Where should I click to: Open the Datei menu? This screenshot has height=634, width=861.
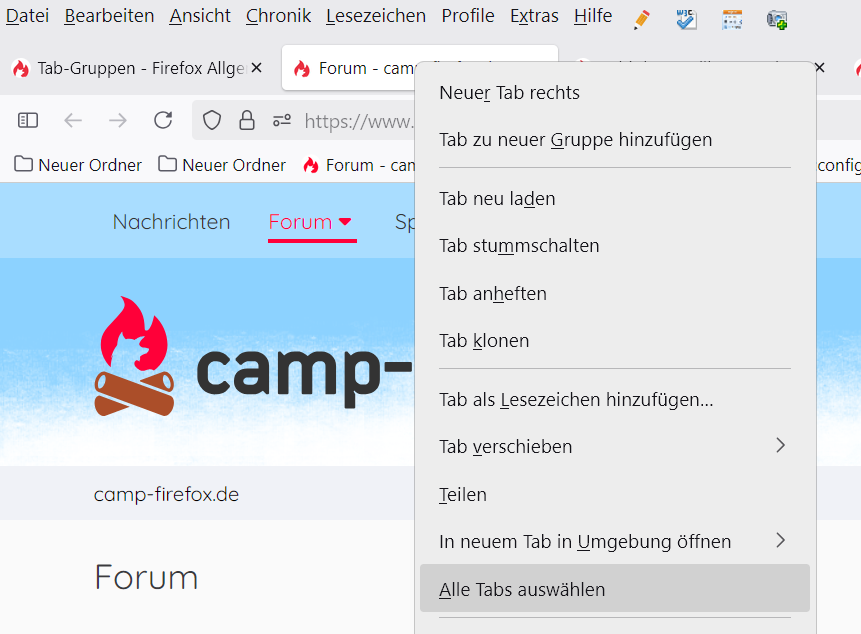27,16
